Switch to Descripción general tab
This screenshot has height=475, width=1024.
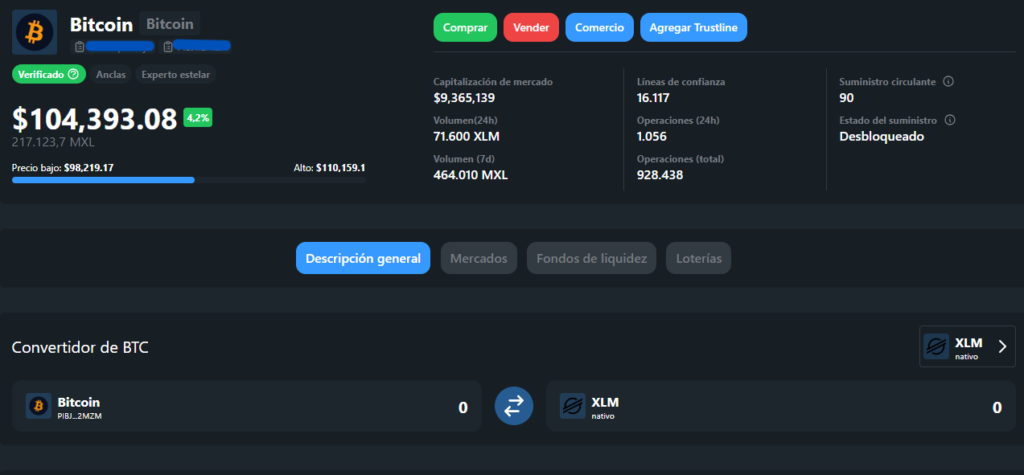(363, 258)
